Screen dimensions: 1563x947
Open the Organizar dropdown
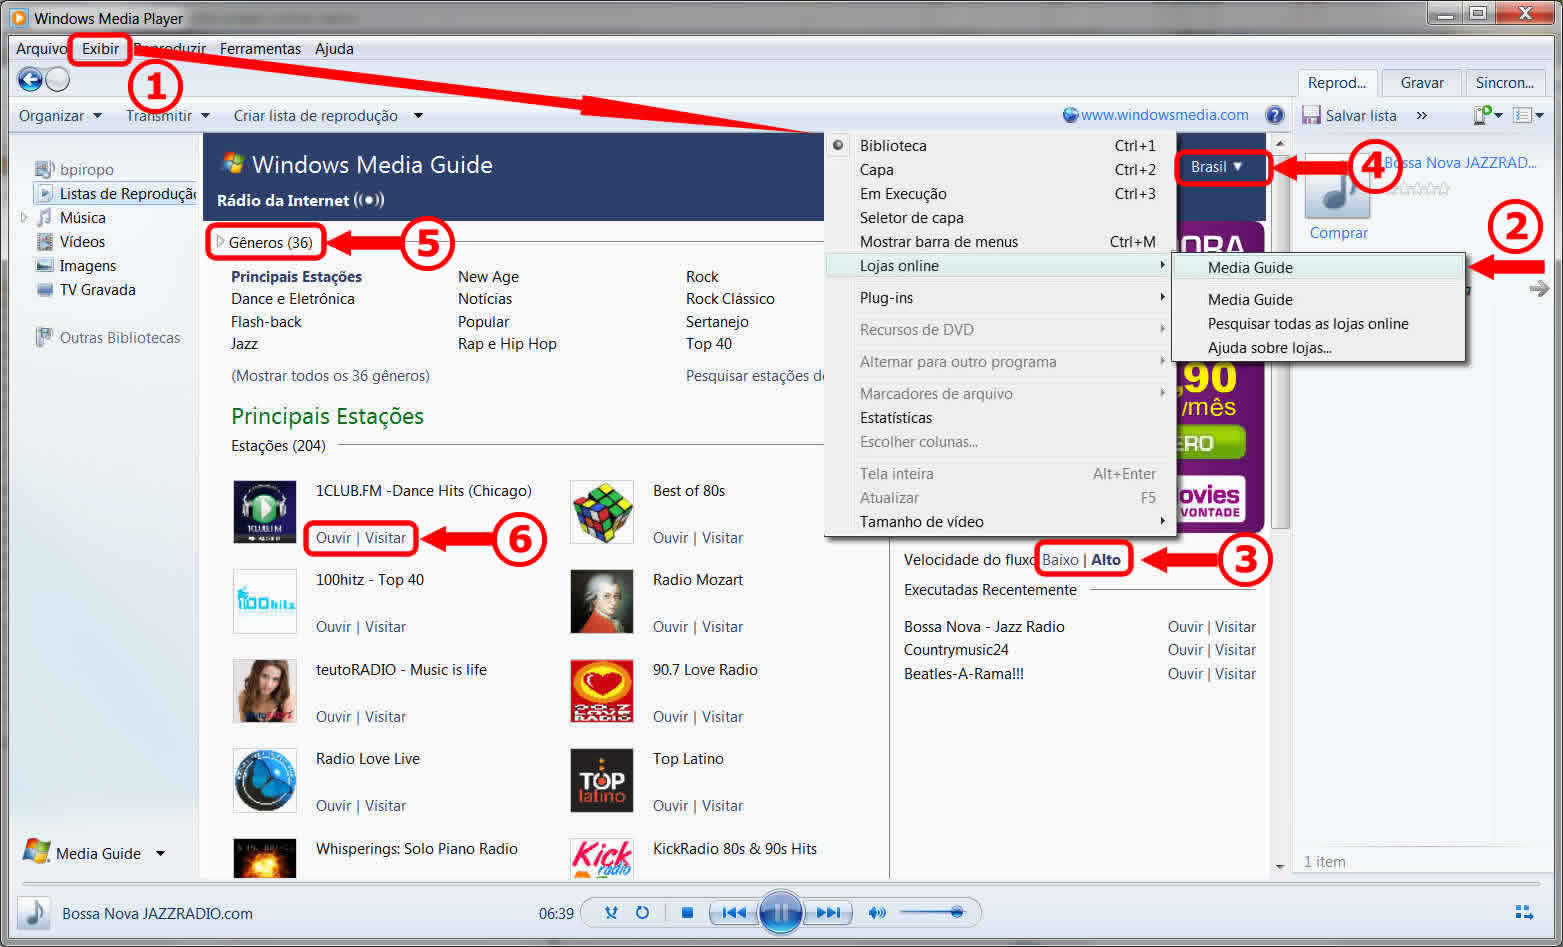(x=60, y=115)
